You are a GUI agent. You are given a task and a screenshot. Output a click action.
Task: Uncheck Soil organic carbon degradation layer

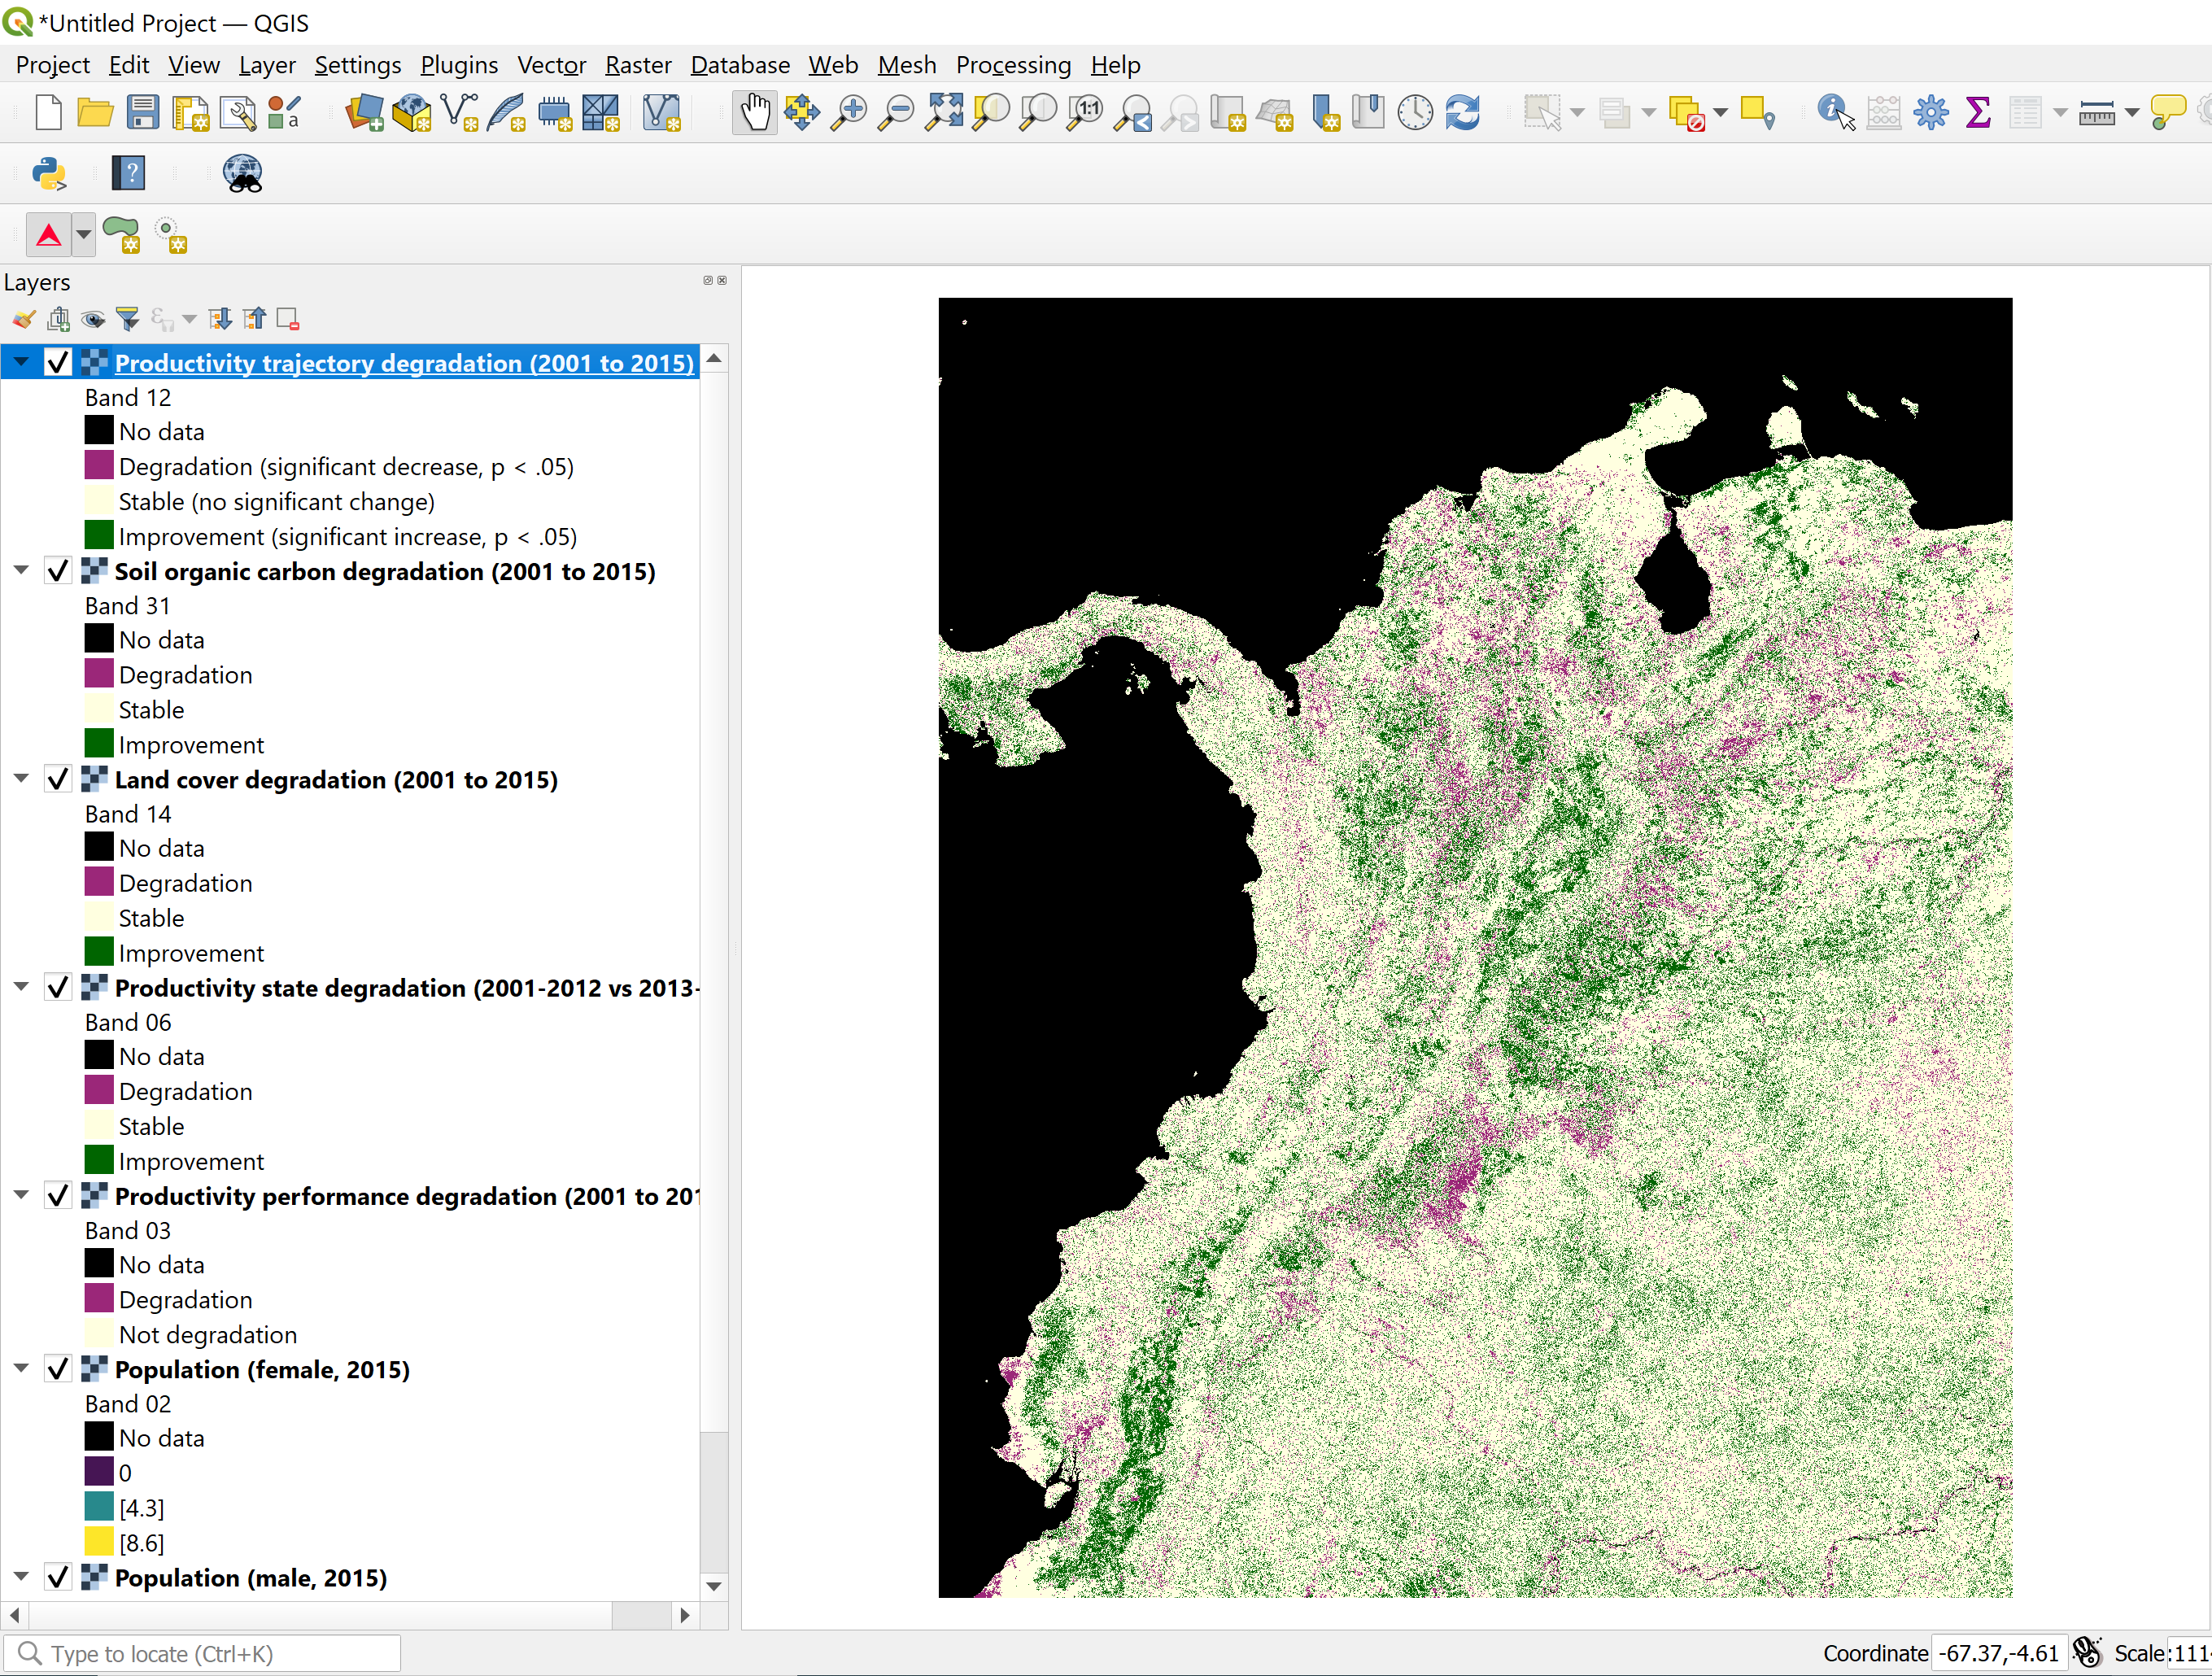(x=58, y=571)
